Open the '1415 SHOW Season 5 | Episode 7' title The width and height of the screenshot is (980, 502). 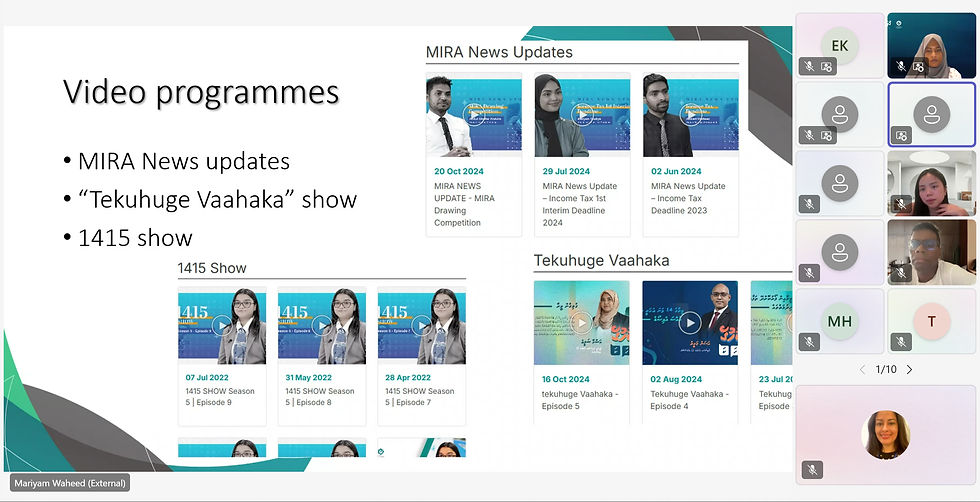click(x=420, y=397)
